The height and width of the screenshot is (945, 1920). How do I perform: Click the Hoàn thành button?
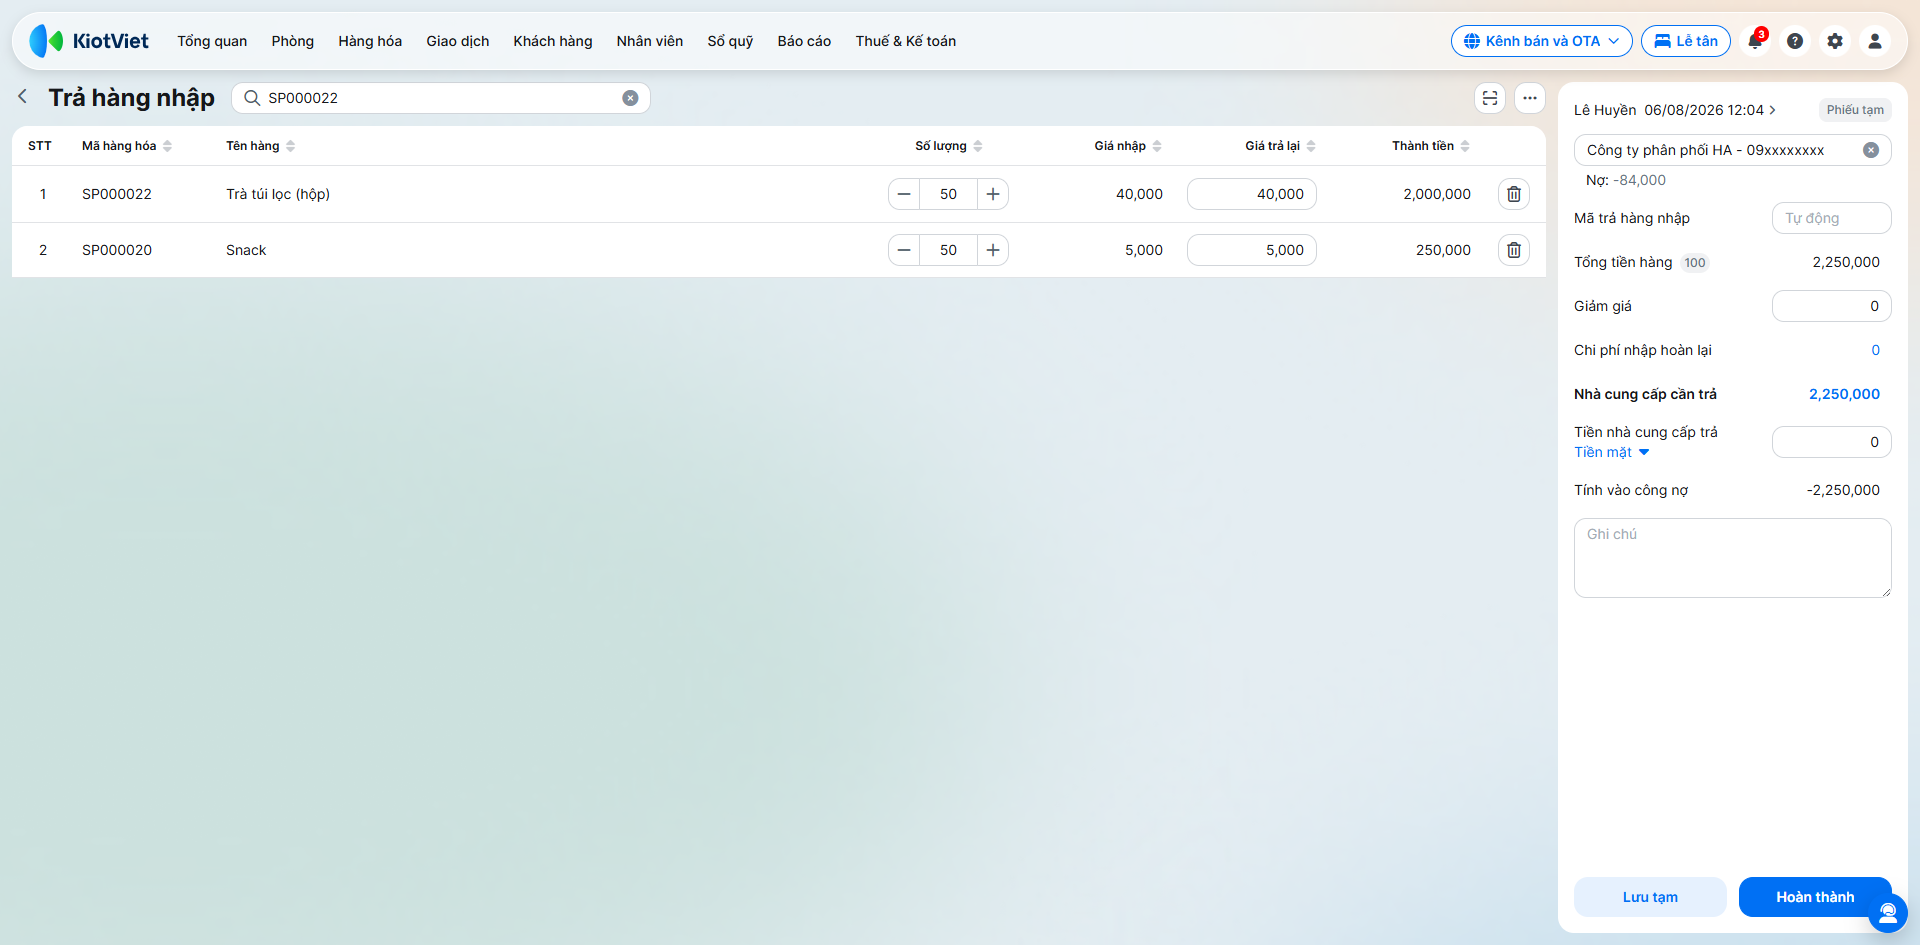click(1815, 897)
